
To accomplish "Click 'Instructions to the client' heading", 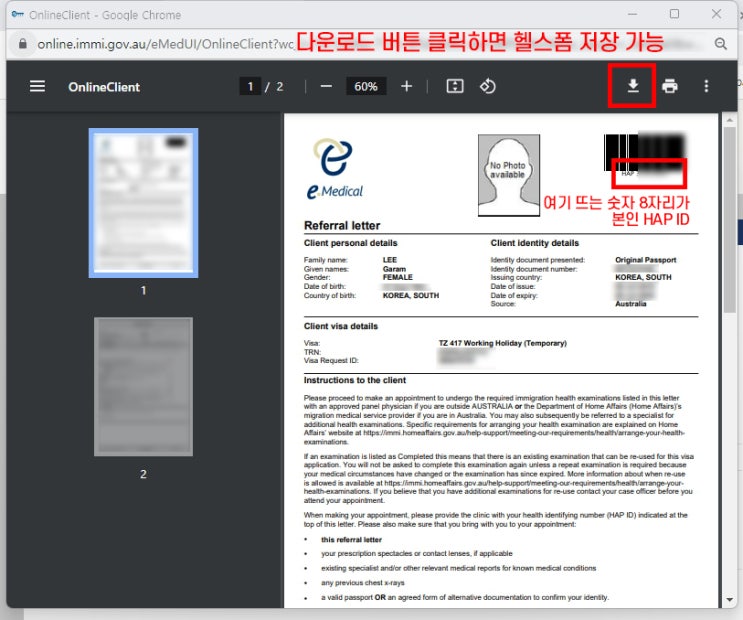I will click(x=354, y=380).
